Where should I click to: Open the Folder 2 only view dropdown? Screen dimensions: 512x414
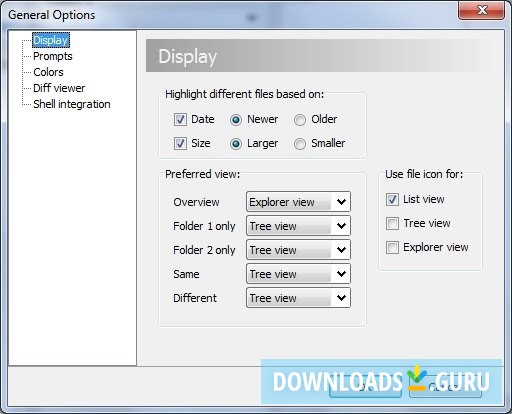pos(298,250)
